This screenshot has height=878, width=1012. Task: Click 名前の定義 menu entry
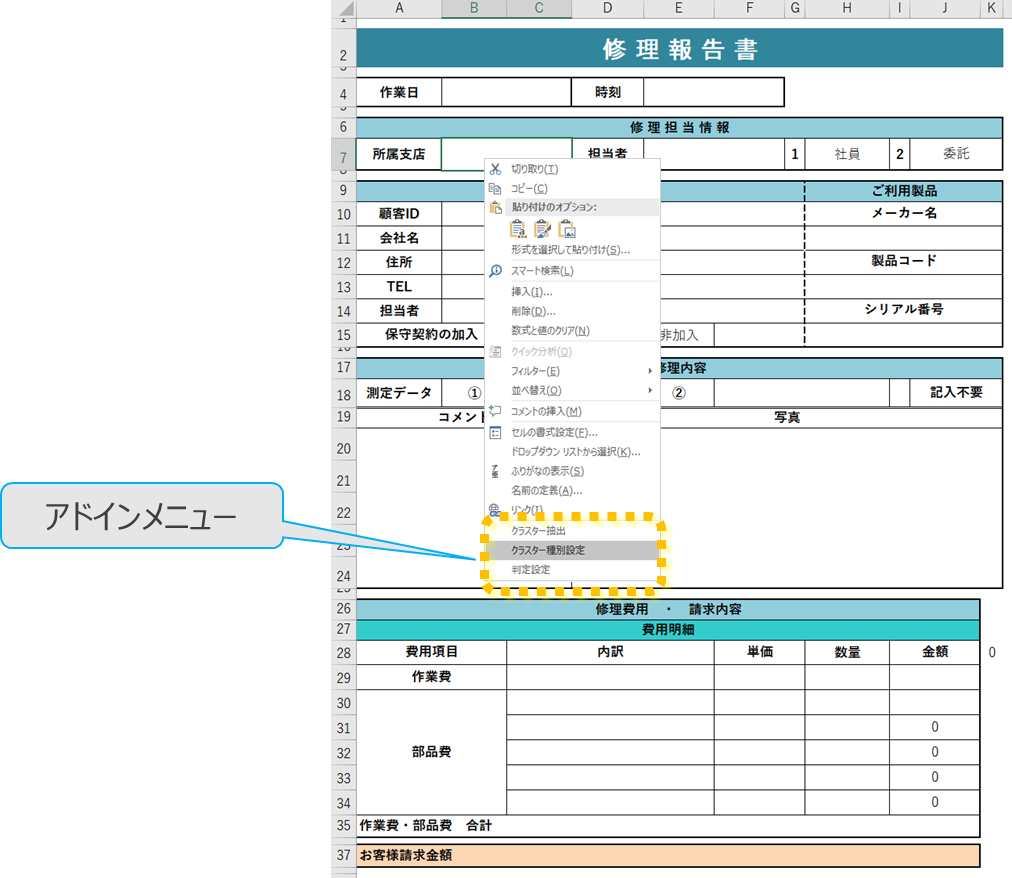(546, 491)
